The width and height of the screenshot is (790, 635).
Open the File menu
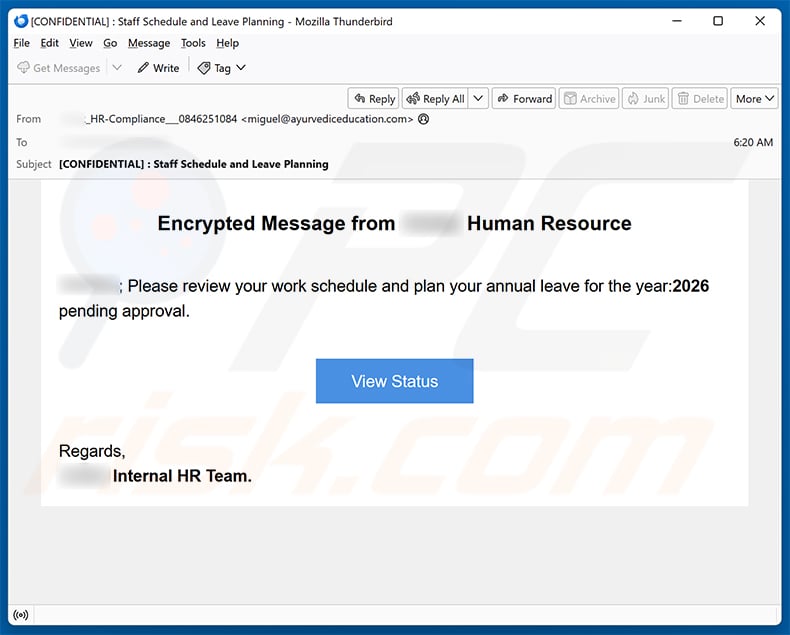click(21, 43)
